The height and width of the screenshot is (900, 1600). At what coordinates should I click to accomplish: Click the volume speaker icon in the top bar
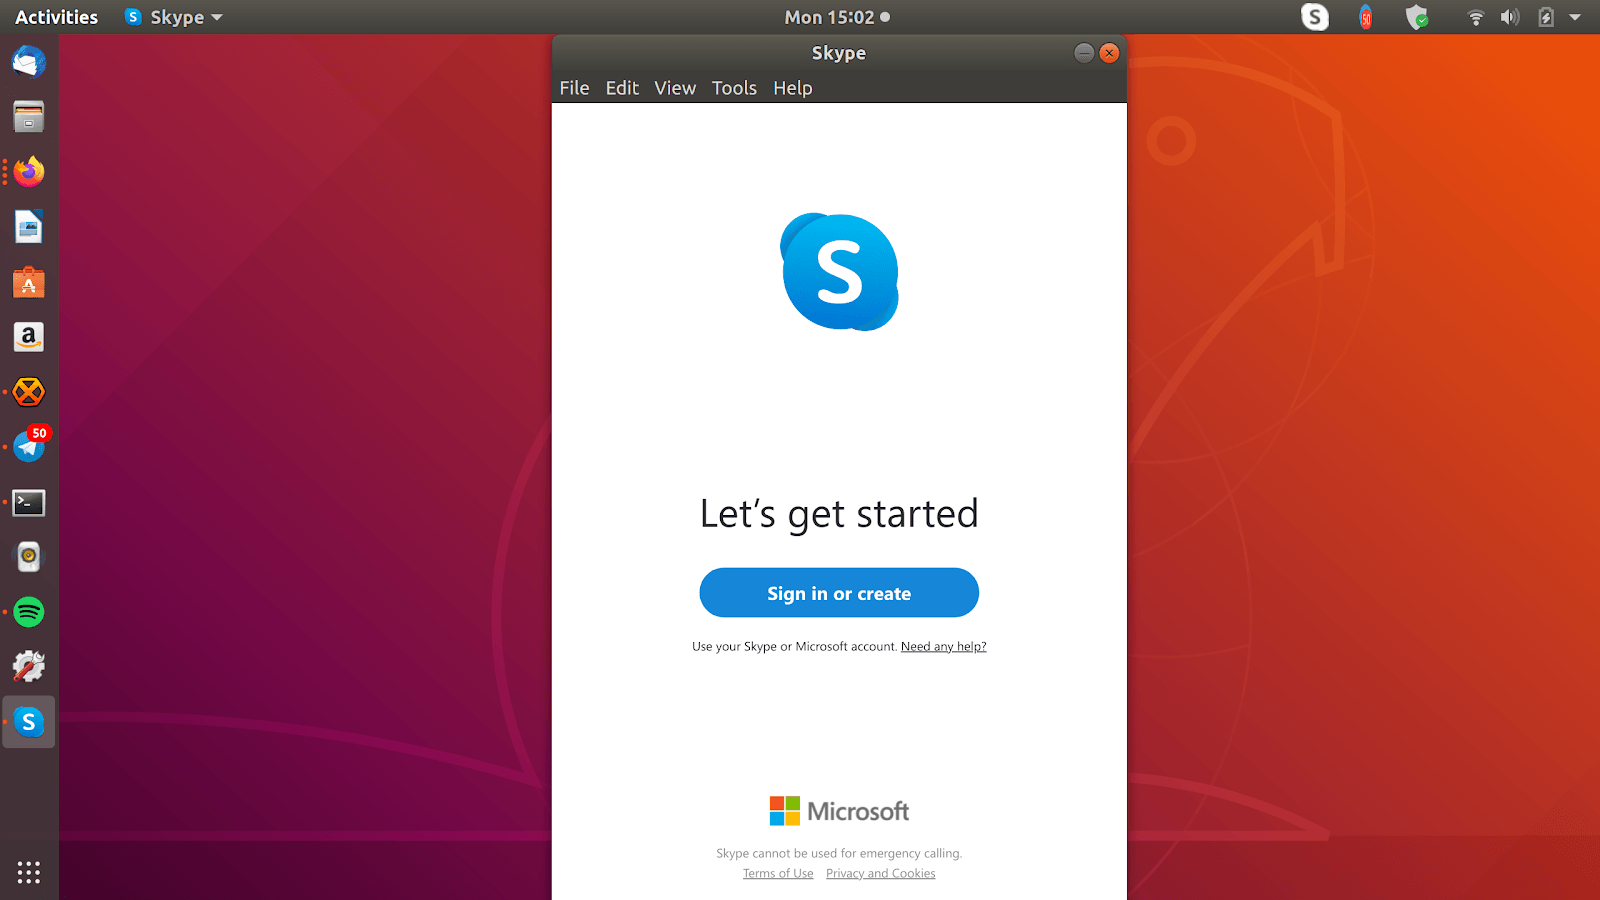point(1510,17)
